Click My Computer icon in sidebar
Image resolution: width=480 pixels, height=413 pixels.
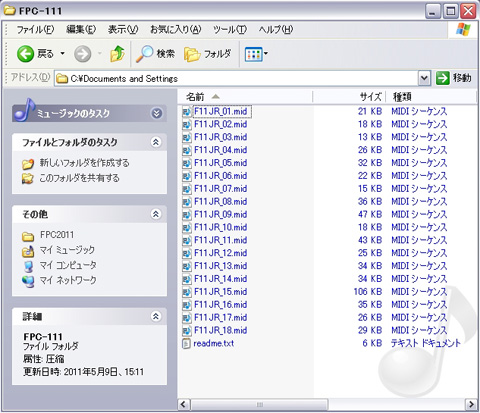[29, 266]
